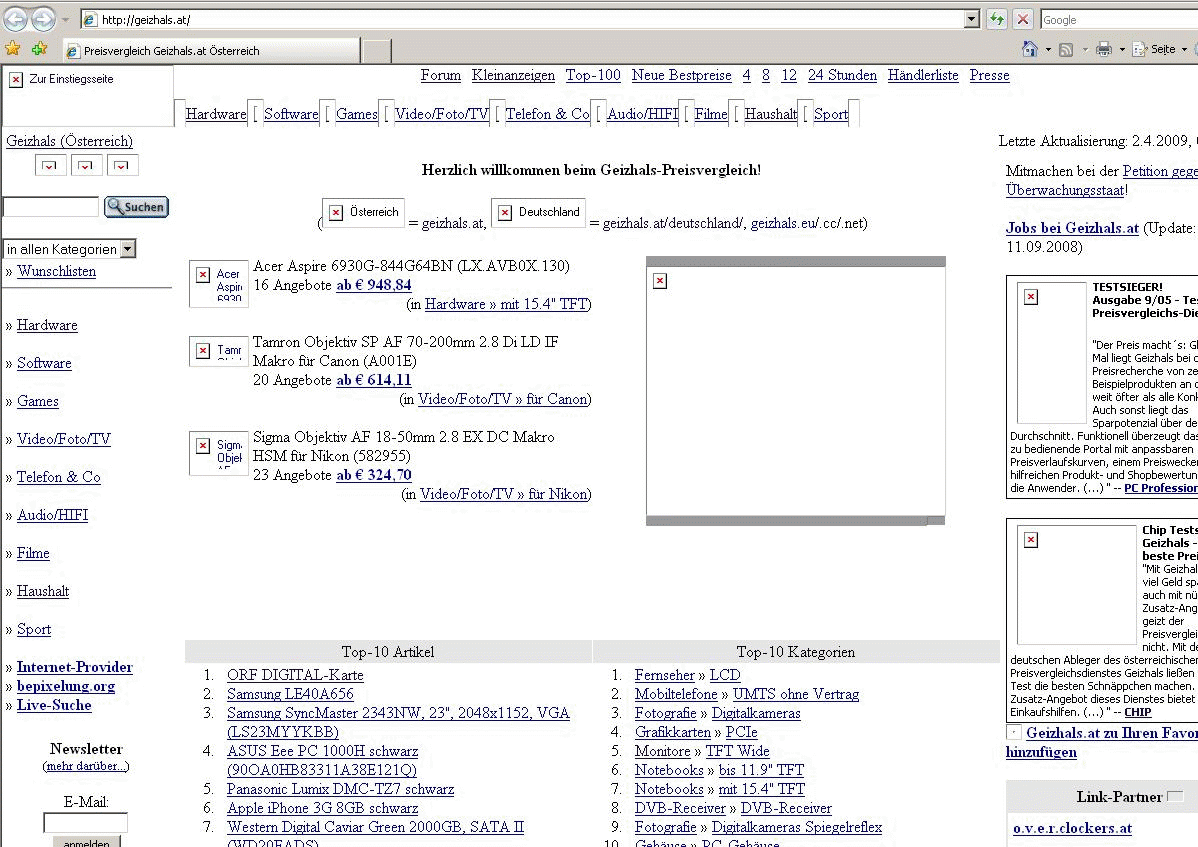Click the Suchen search button with magnifier
The image size is (1198, 847).
click(137, 206)
